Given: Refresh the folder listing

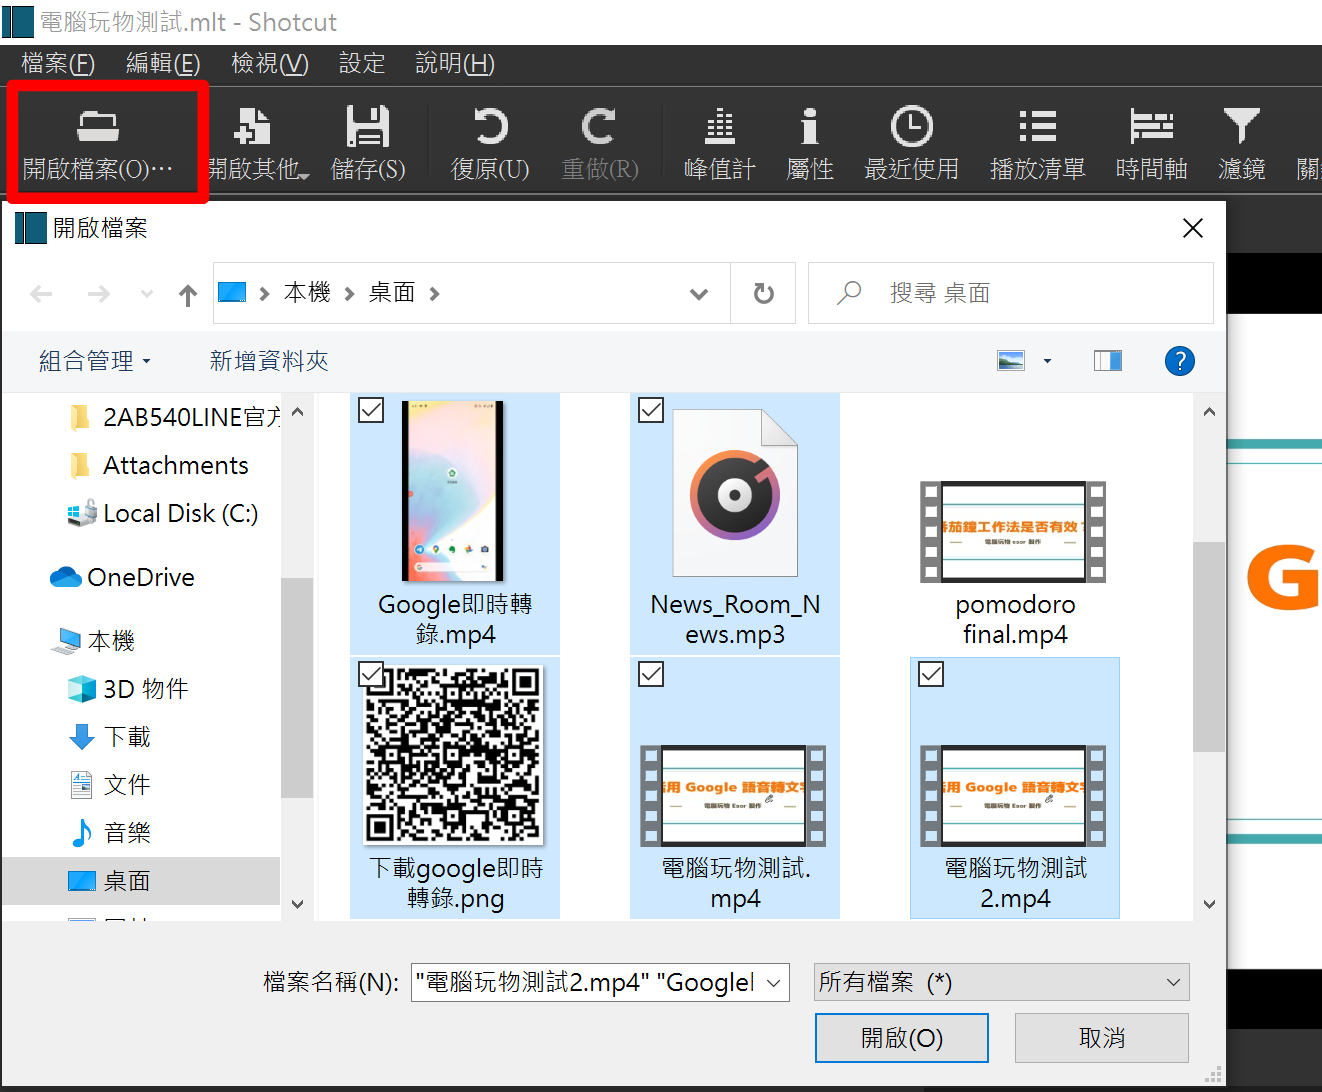Looking at the screenshot, I should 763,293.
